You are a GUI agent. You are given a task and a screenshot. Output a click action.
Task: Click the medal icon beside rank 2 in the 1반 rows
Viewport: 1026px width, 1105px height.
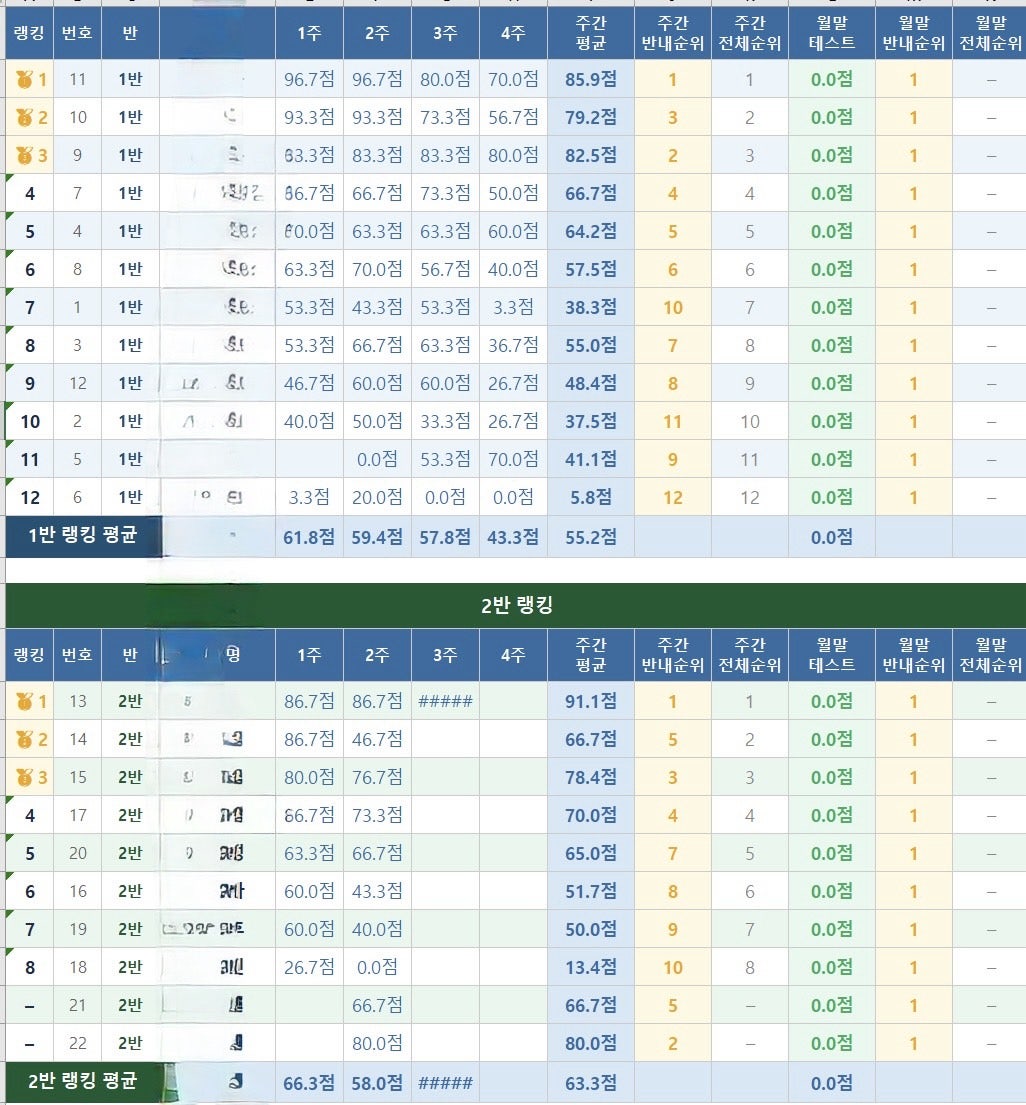(25, 117)
